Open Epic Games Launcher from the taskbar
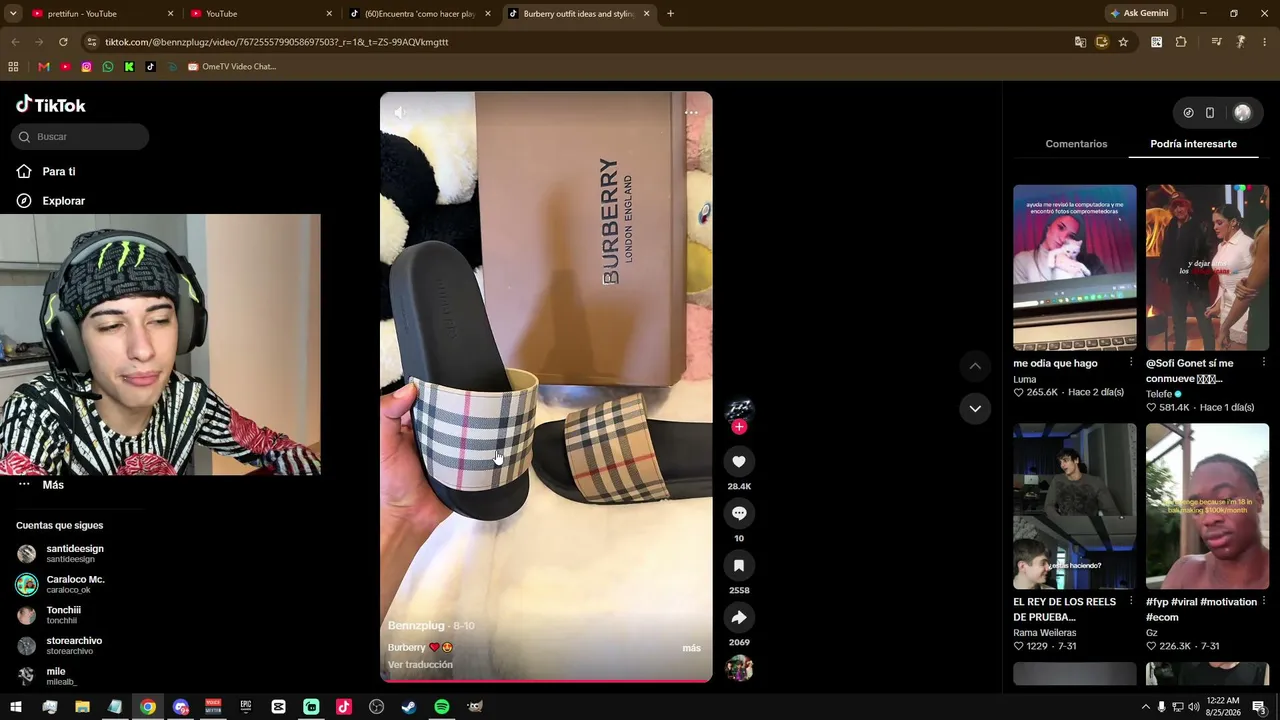Viewport: 1280px width, 720px height. tap(246, 707)
